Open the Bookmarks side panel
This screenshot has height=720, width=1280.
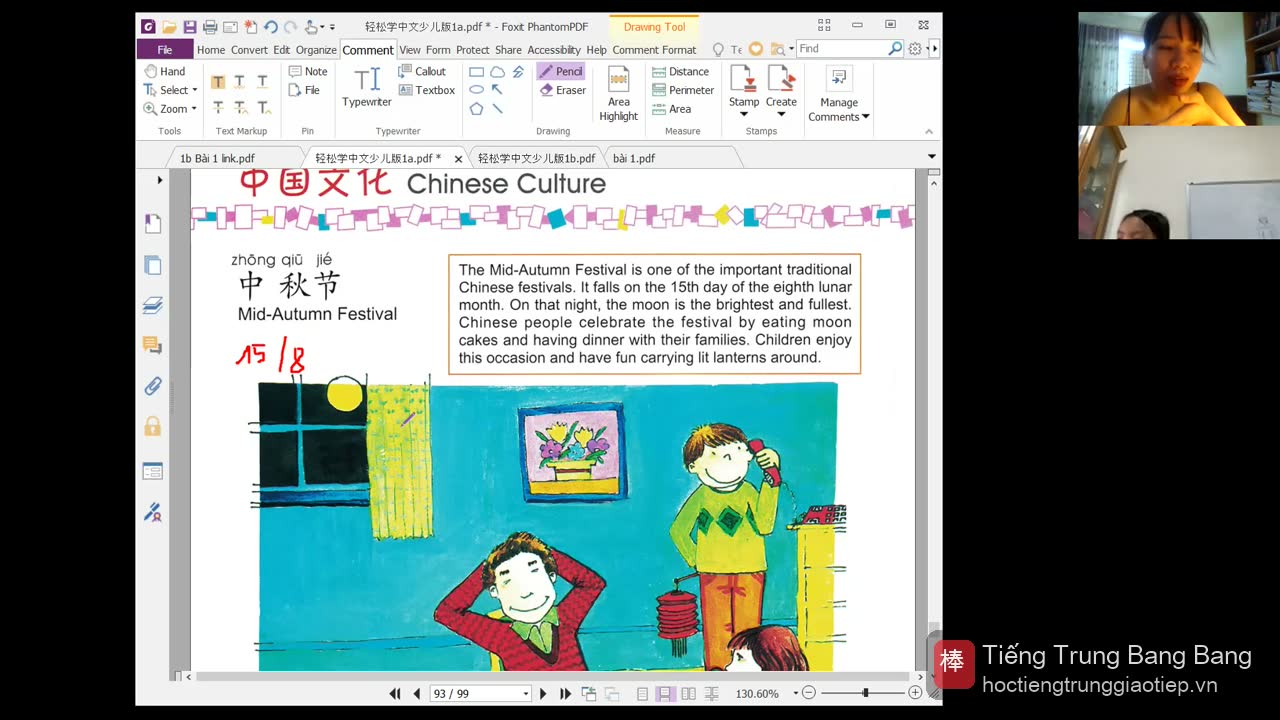click(x=153, y=224)
